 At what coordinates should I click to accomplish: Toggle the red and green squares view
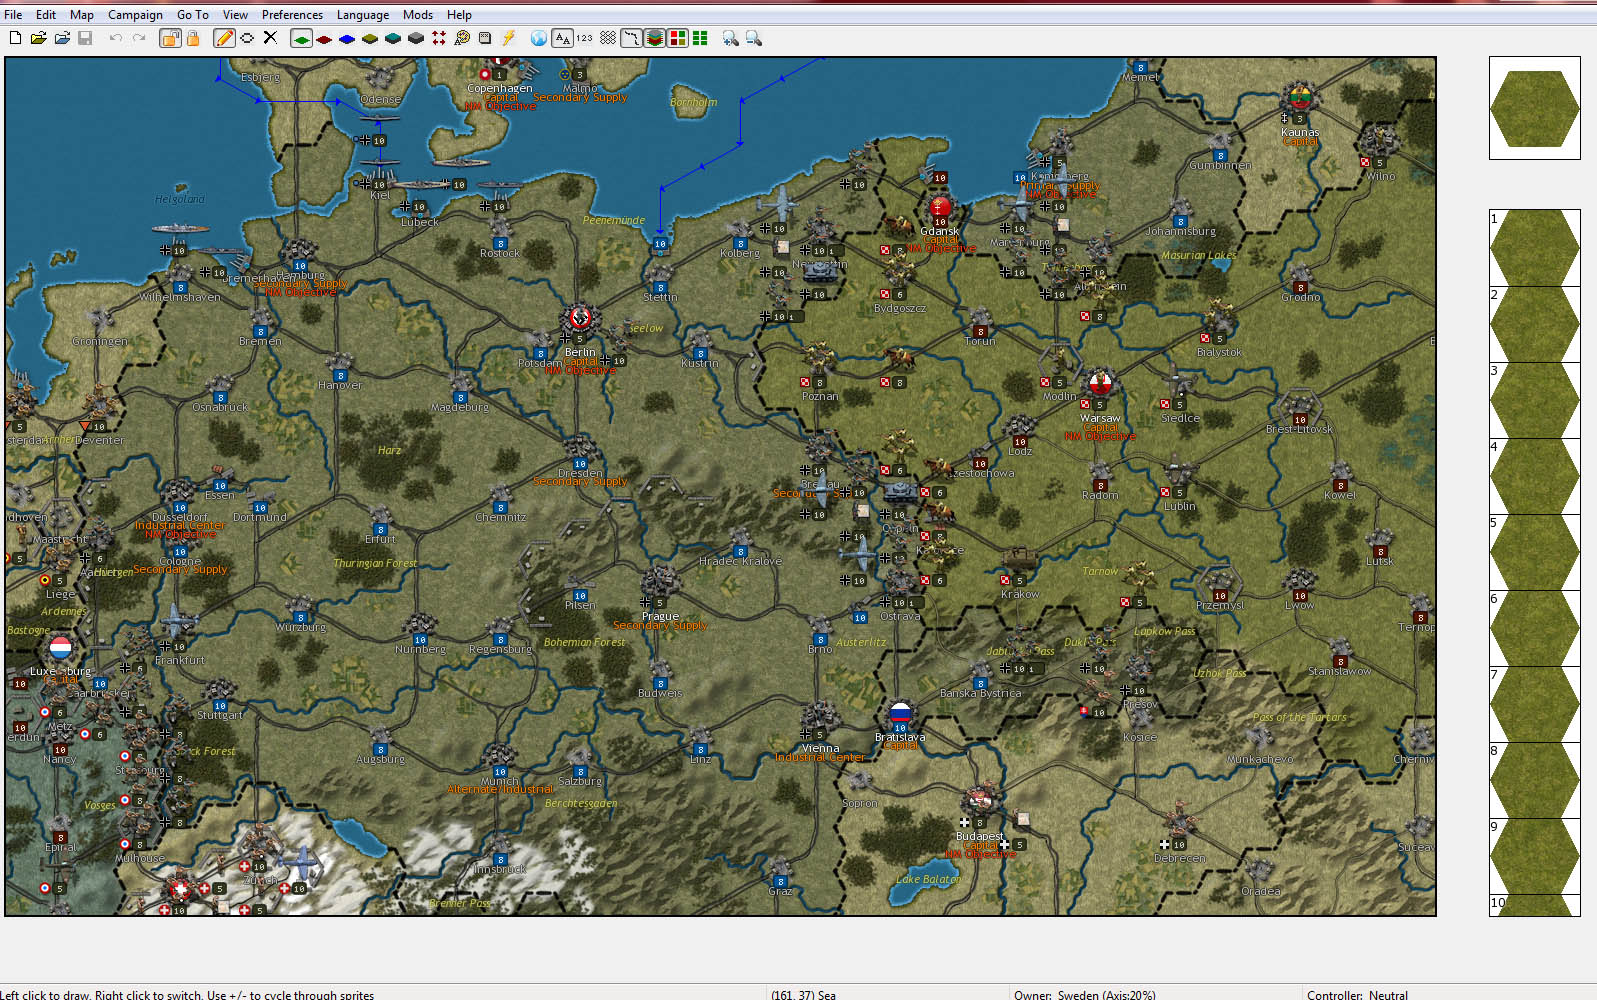678,38
